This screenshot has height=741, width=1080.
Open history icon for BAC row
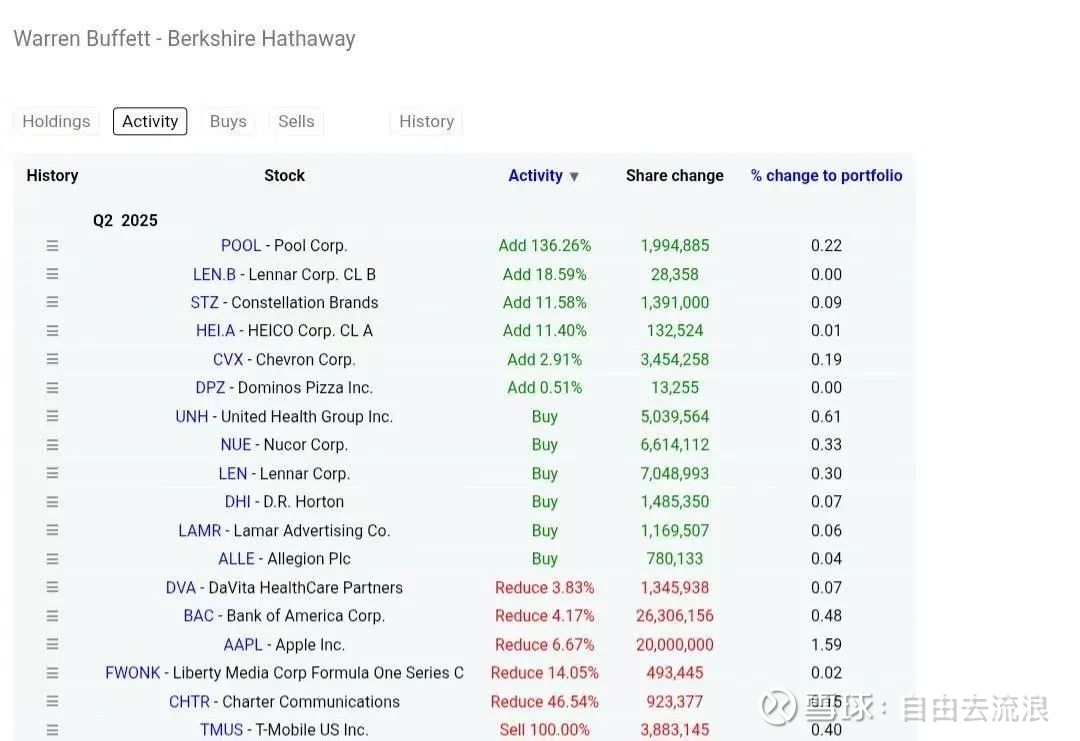[x=52, y=616]
